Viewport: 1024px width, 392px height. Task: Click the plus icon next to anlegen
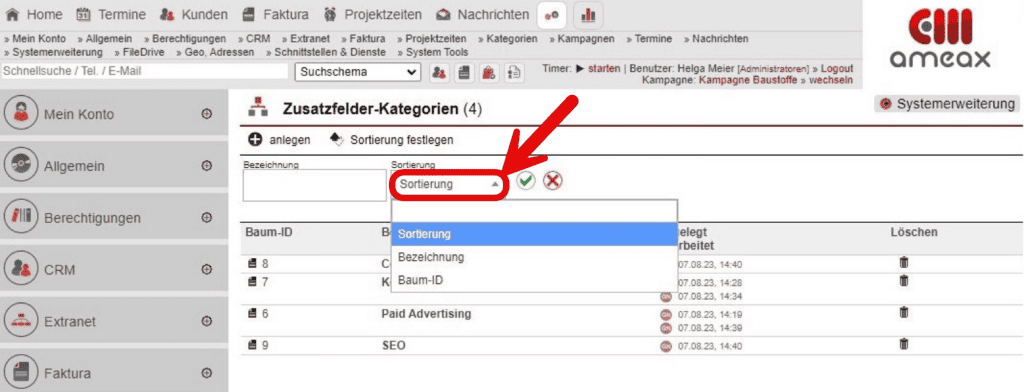coord(255,139)
